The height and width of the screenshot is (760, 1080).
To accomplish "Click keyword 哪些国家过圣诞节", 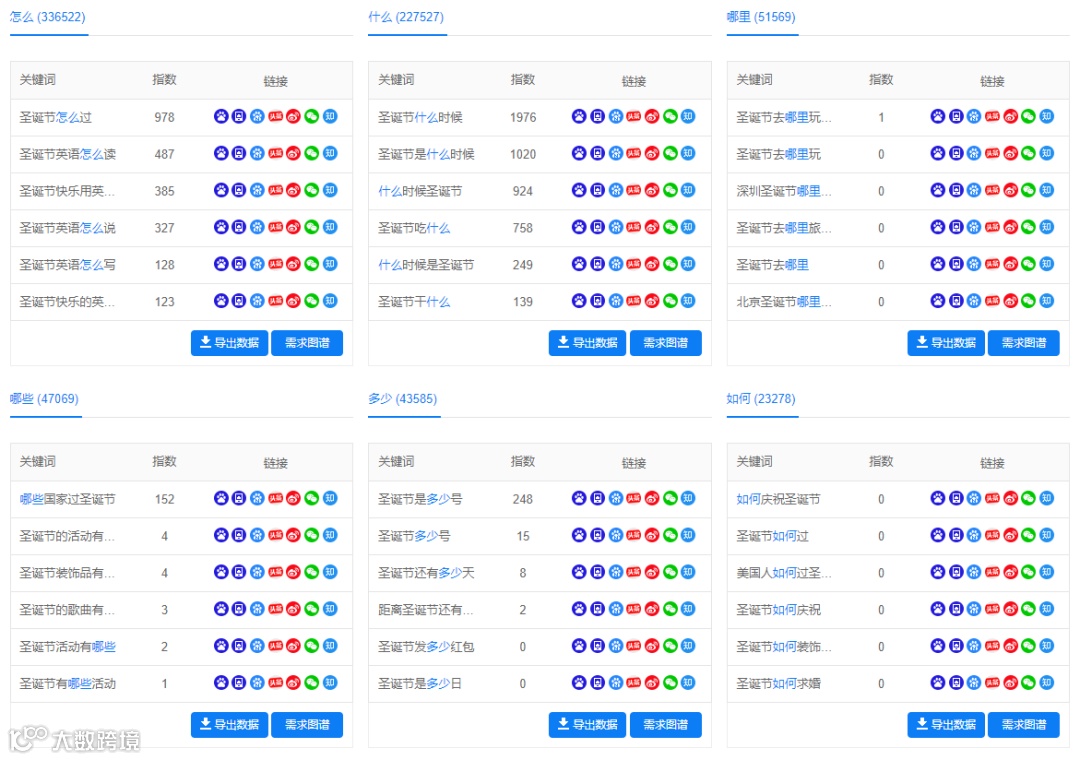I will point(68,499).
